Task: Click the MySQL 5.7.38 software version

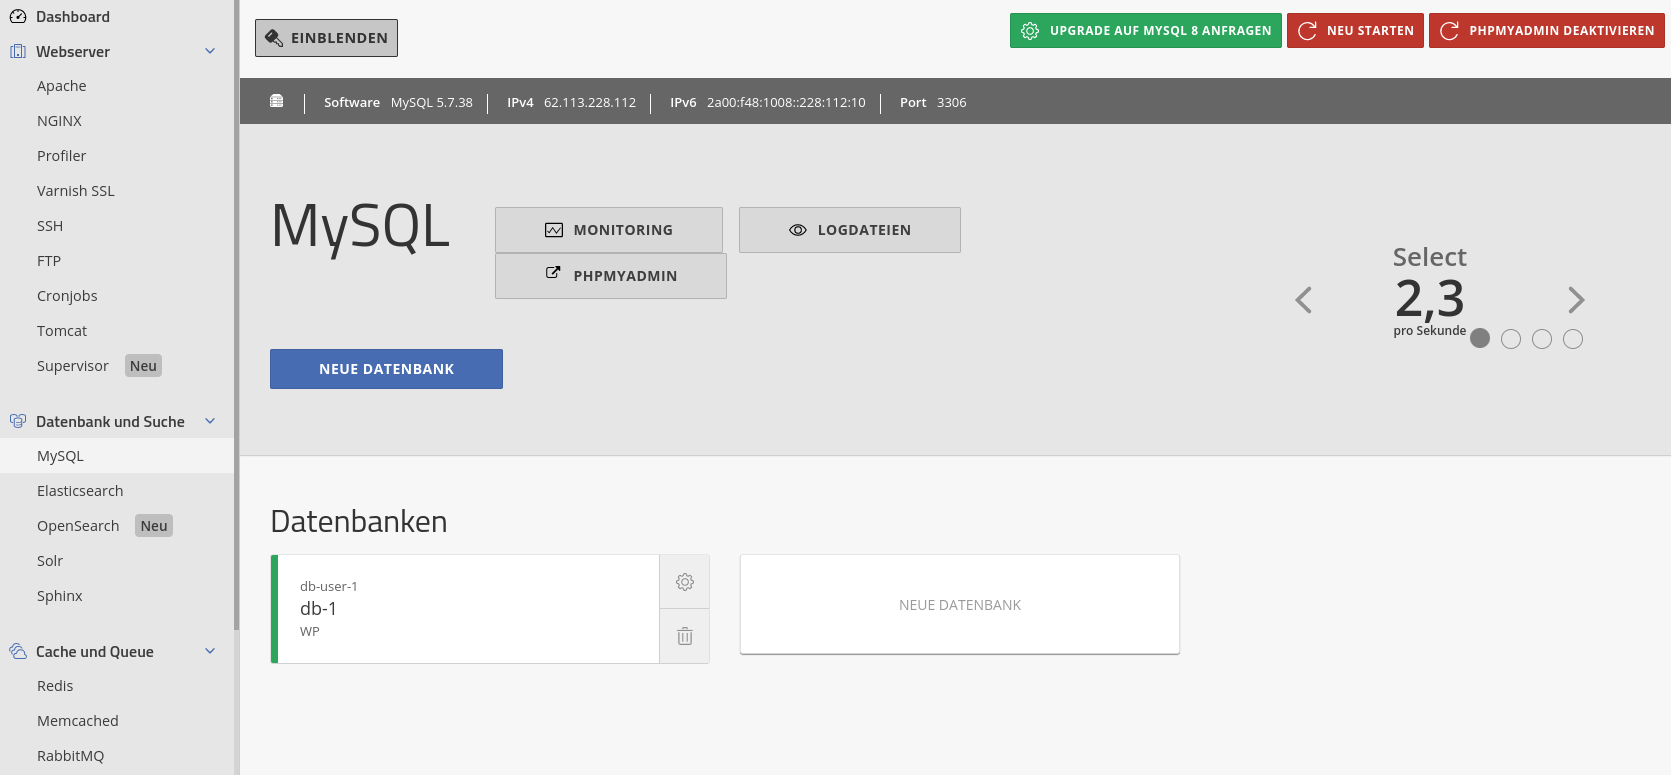Action: tap(432, 102)
